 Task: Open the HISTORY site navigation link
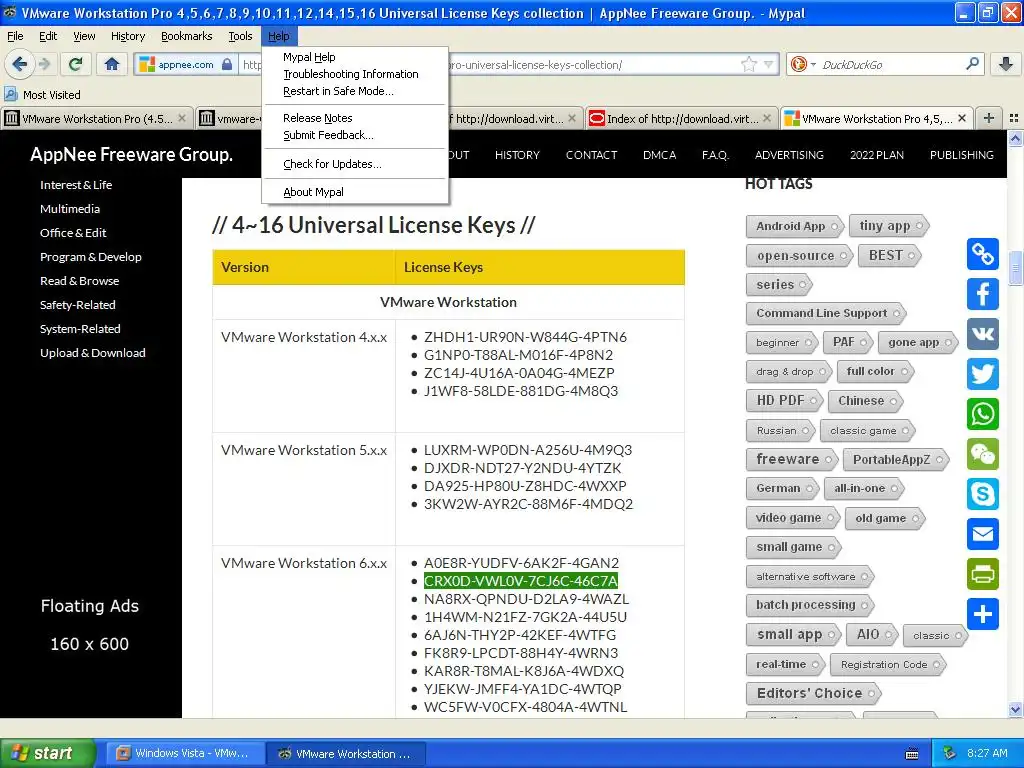(x=517, y=155)
